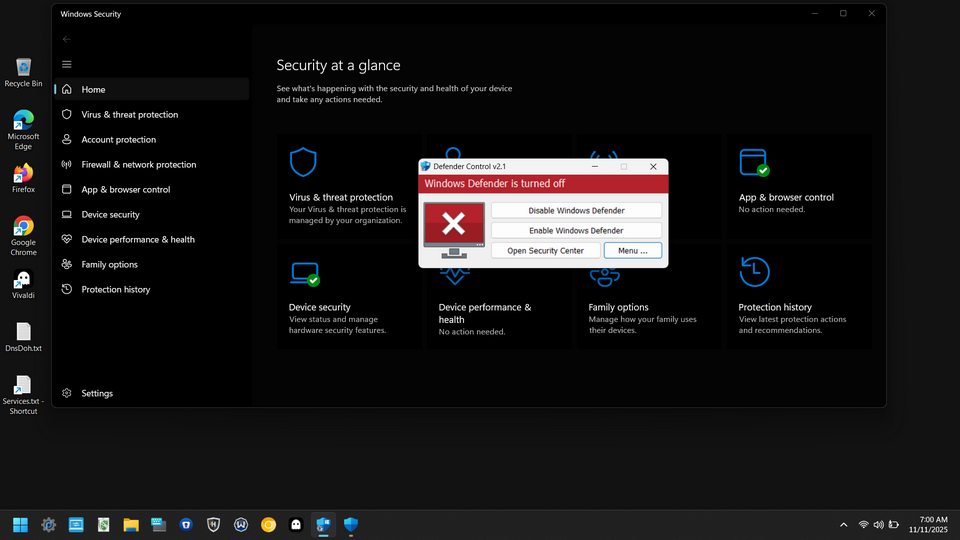This screenshot has width=960, height=540.
Task: Click Disable Windows Defender button
Action: click(x=576, y=211)
